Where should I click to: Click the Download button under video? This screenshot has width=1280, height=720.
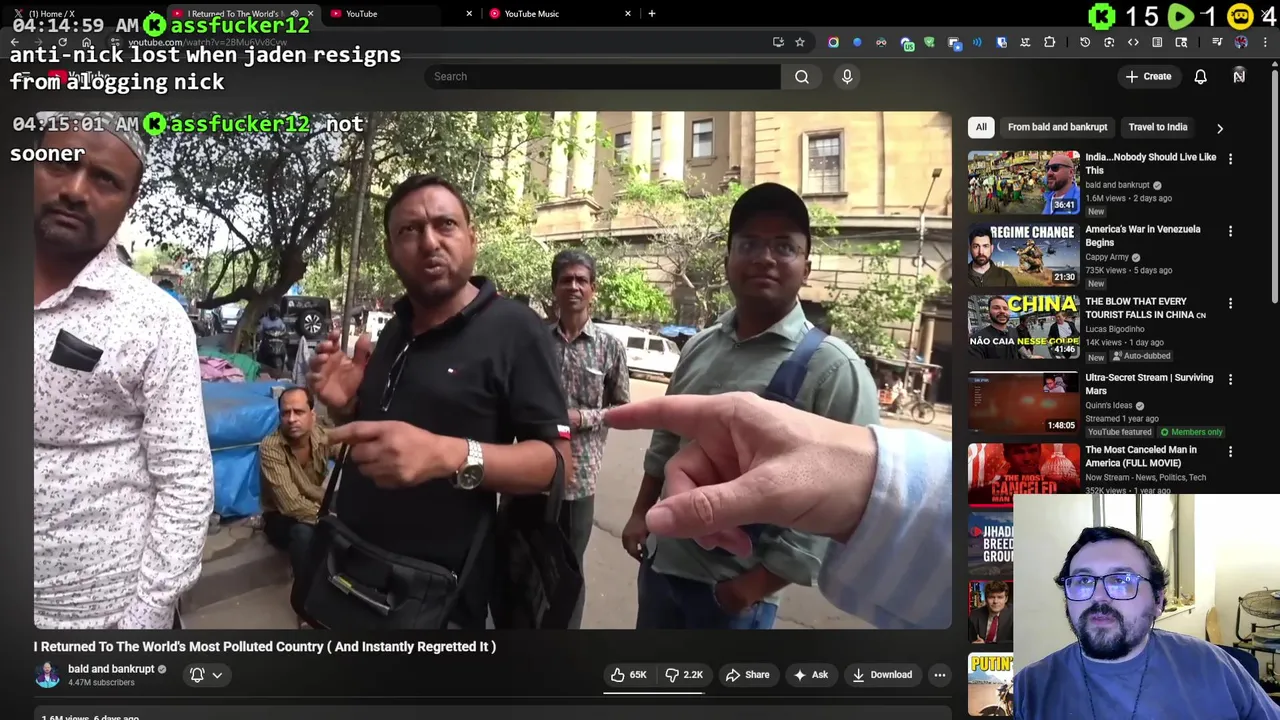coord(882,675)
